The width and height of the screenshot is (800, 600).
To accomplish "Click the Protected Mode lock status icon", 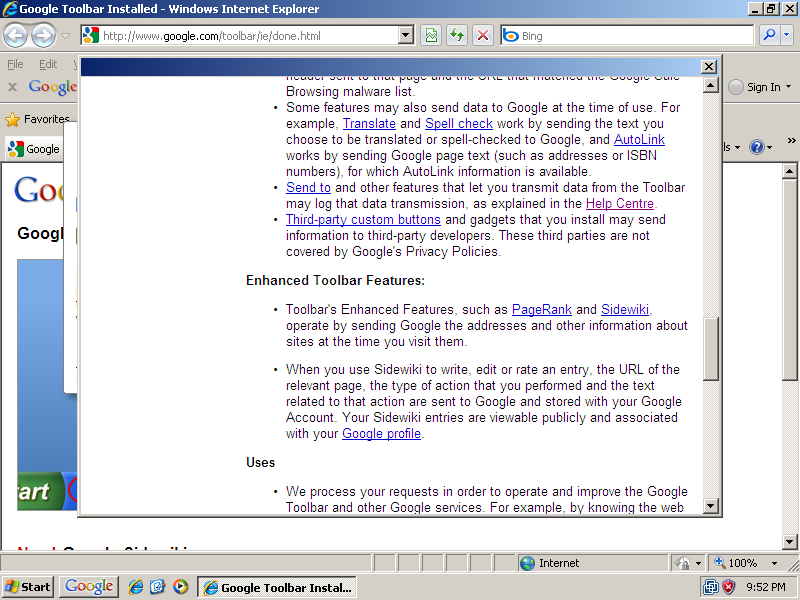I will 682,563.
